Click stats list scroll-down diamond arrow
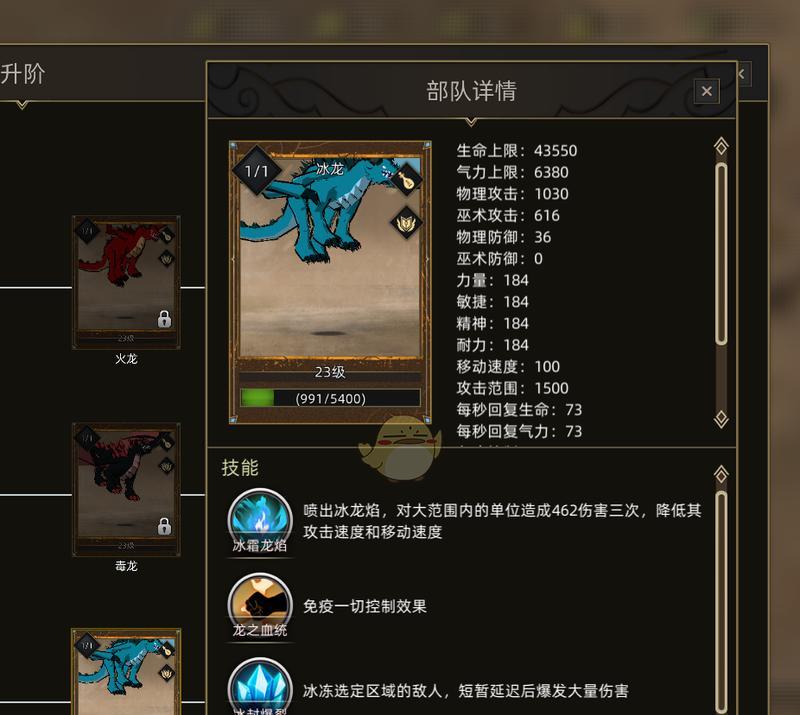Screen dimensions: 800x715 (721, 418)
